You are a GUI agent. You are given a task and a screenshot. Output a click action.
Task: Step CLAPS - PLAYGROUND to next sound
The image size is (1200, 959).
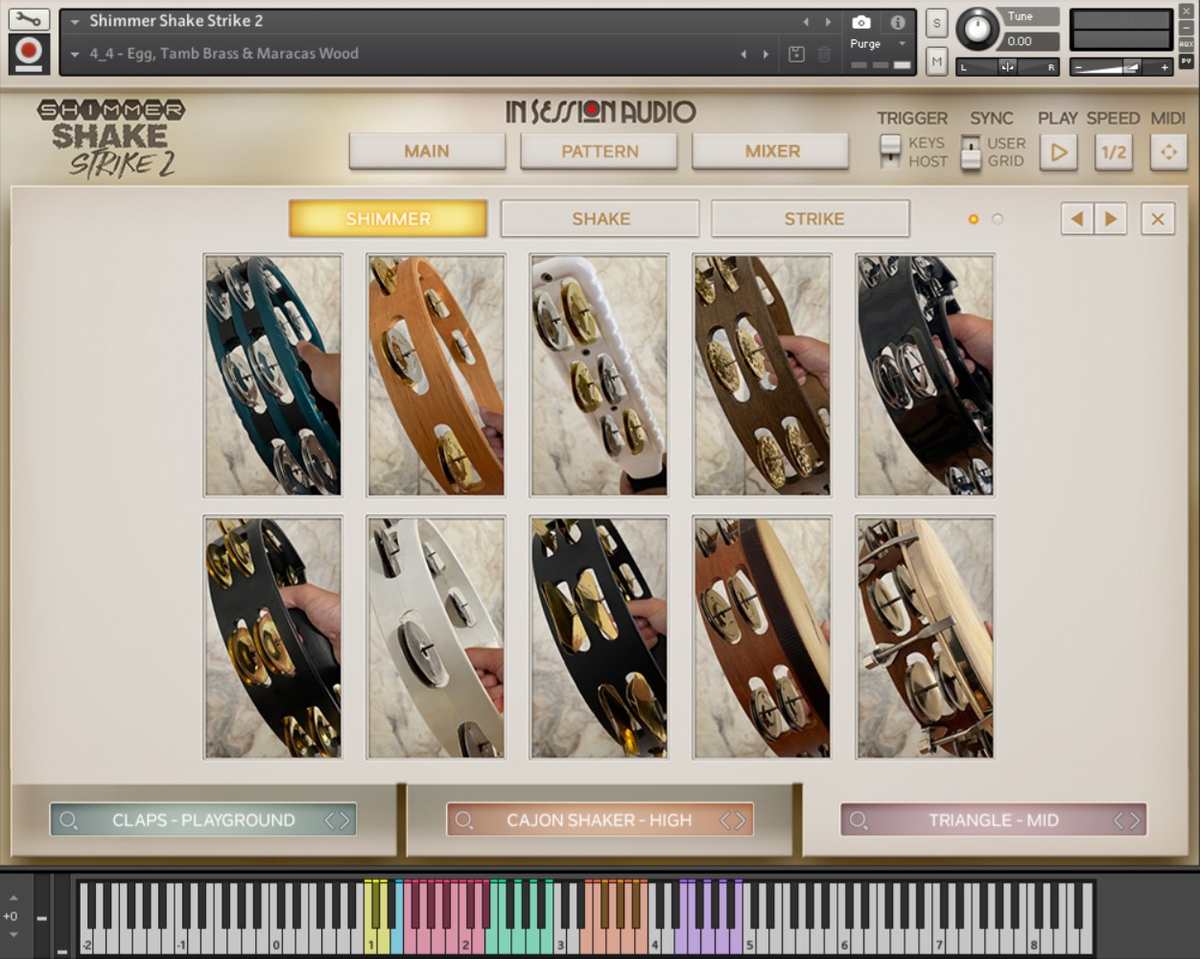pos(345,820)
